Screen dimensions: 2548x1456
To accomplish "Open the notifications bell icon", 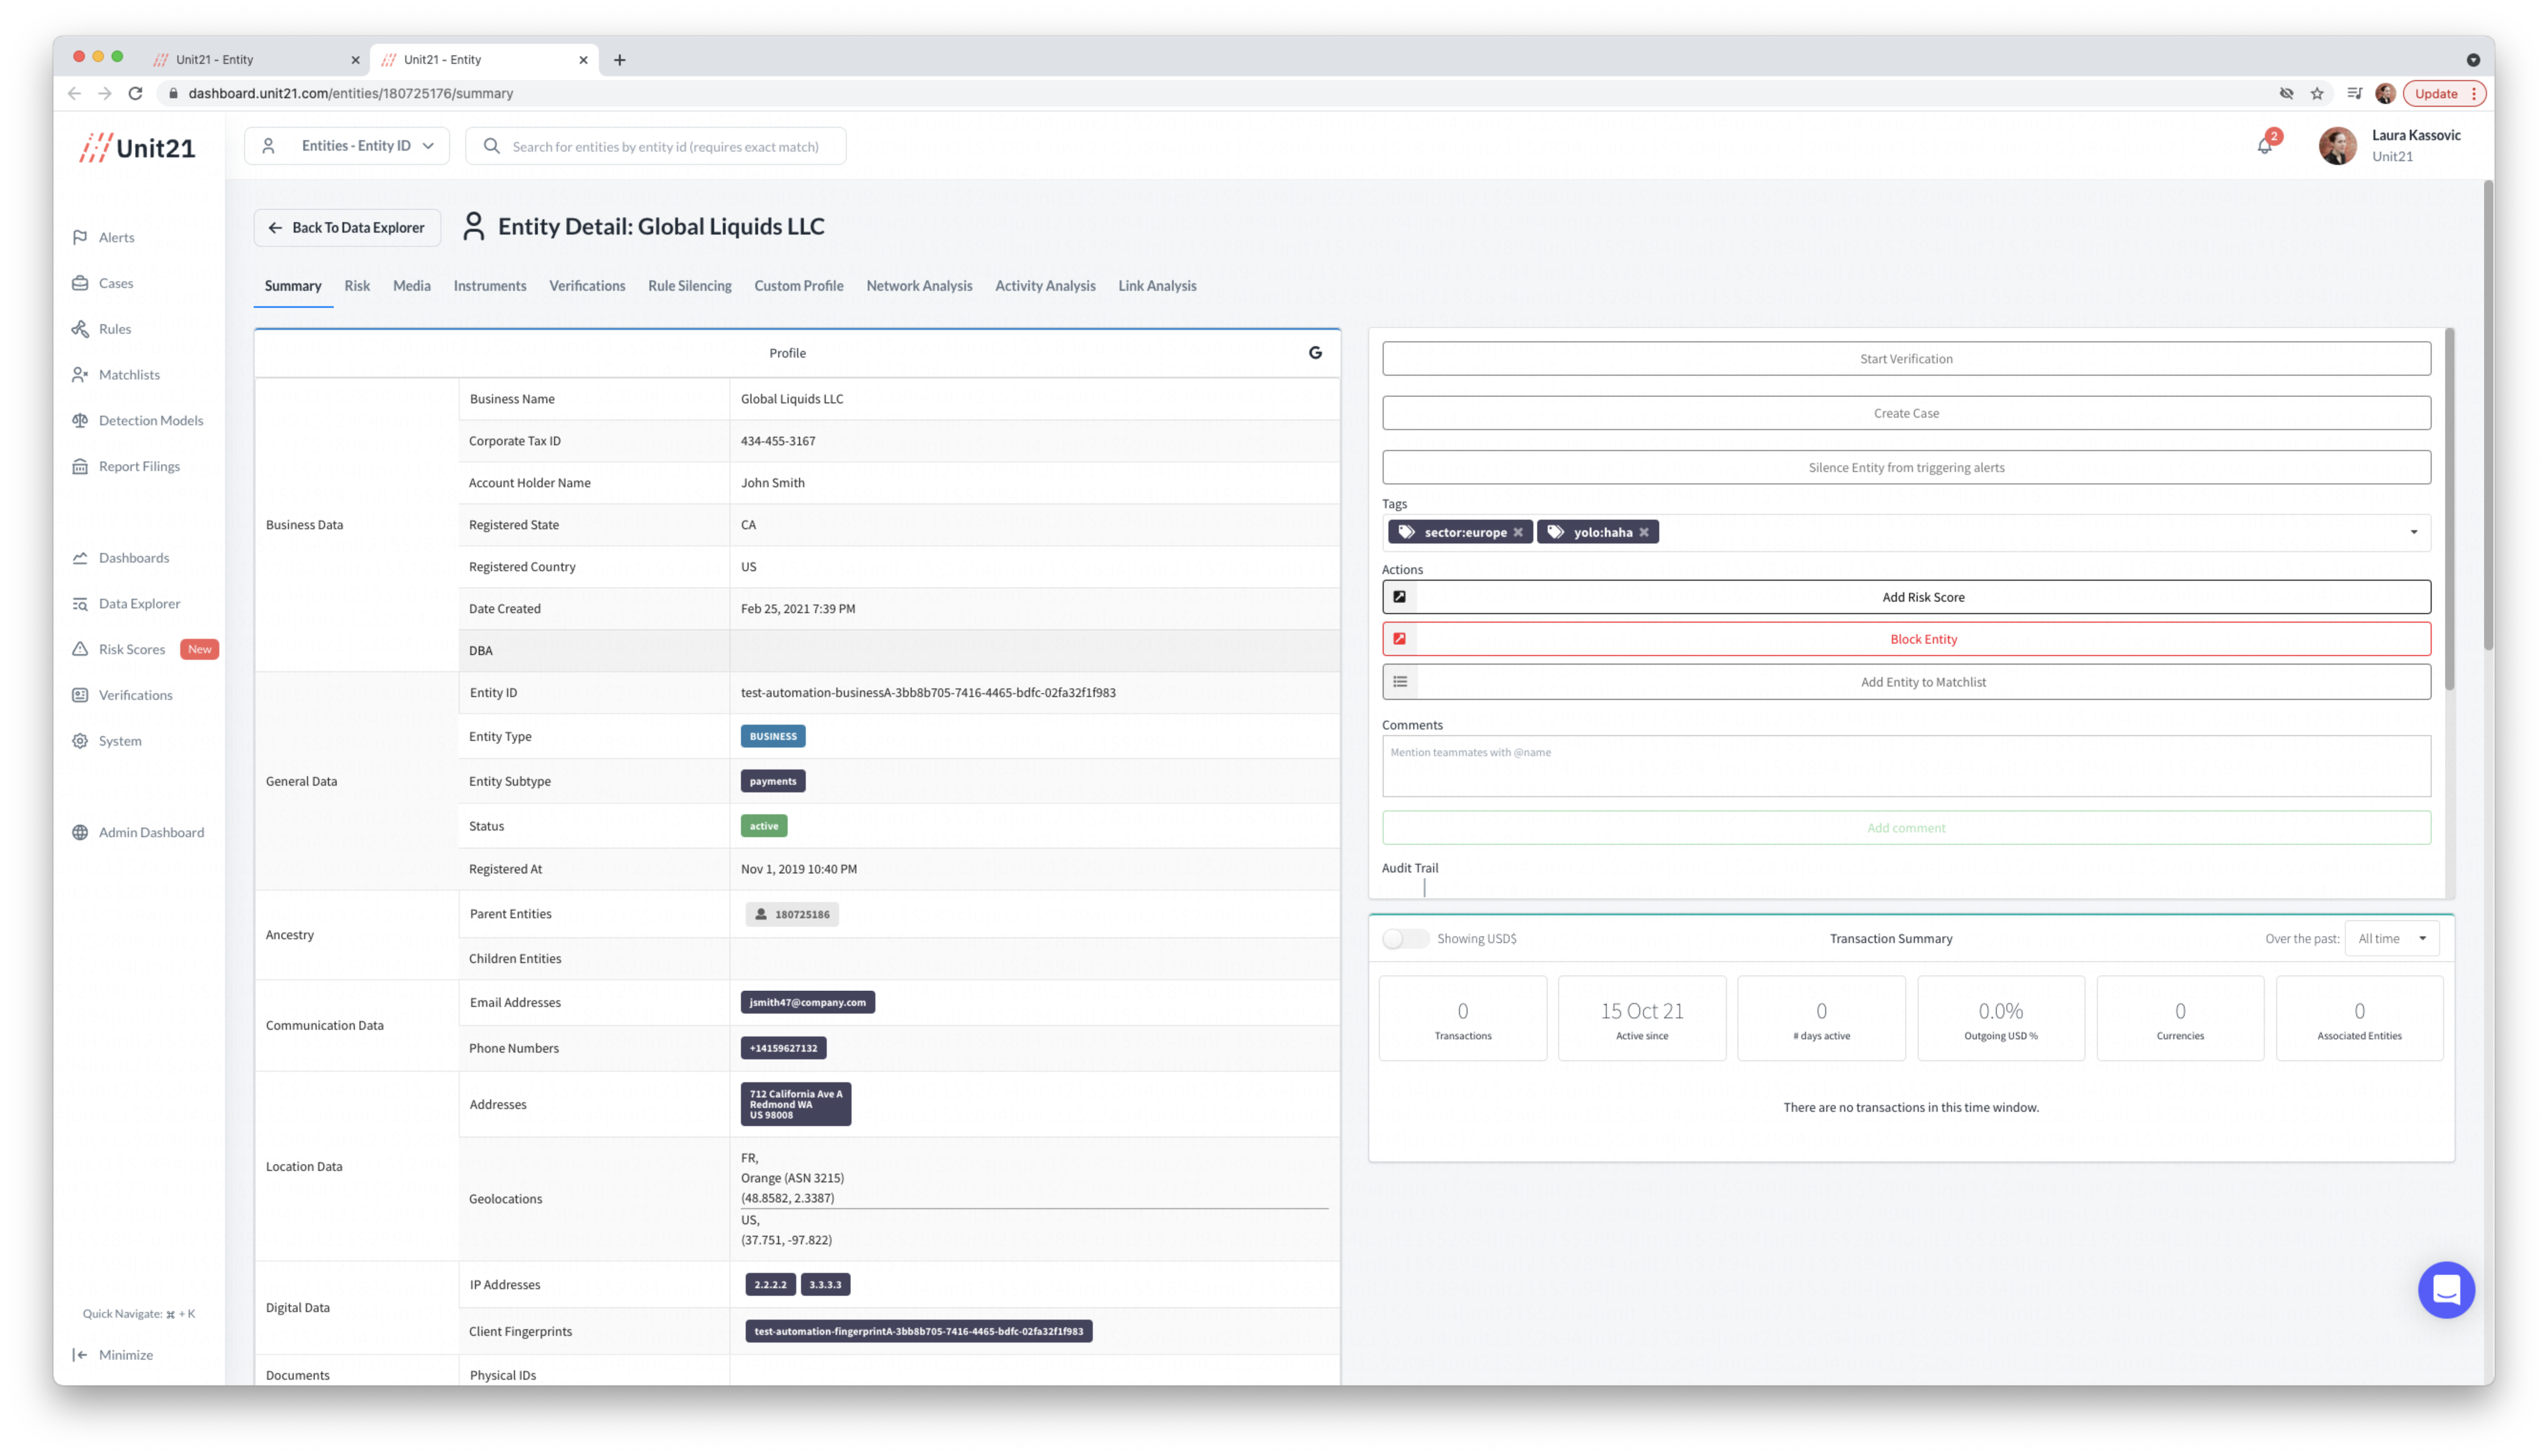I will 2264,146.
